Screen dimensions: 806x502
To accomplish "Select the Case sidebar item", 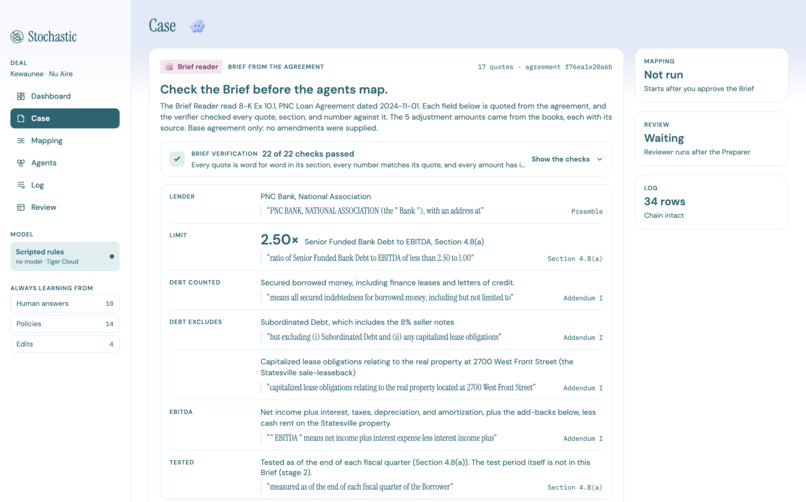I will coord(65,118).
